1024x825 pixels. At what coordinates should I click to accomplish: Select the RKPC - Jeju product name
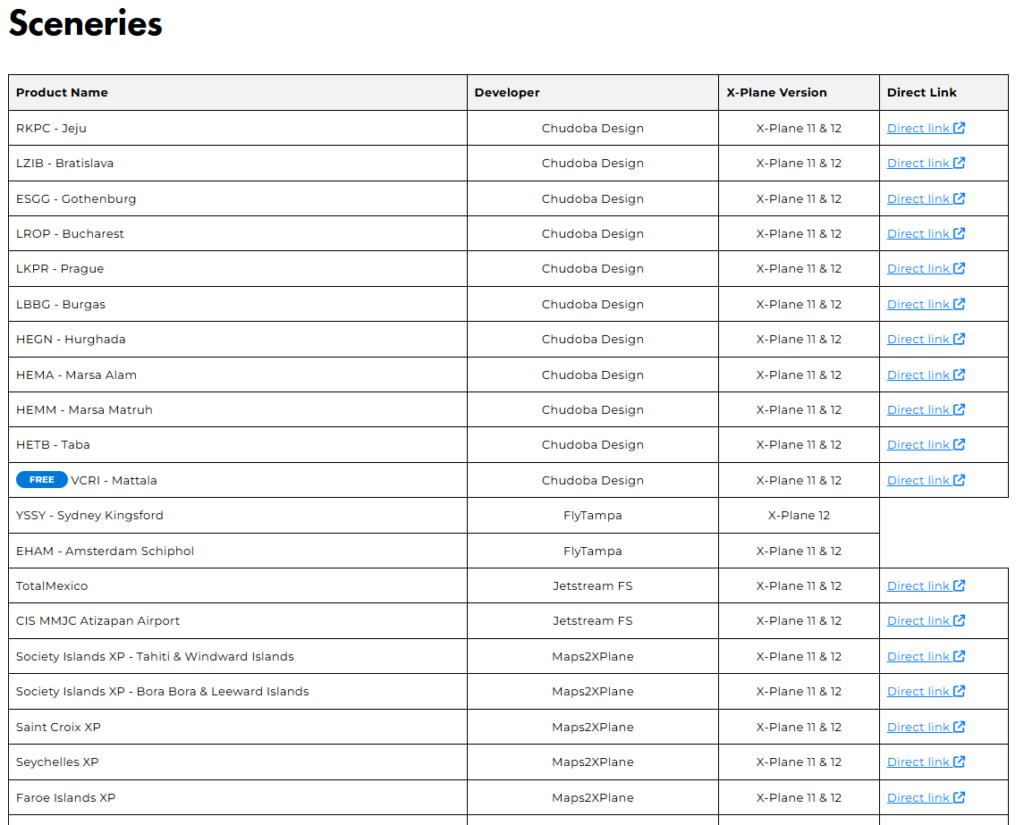coord(51,128)
